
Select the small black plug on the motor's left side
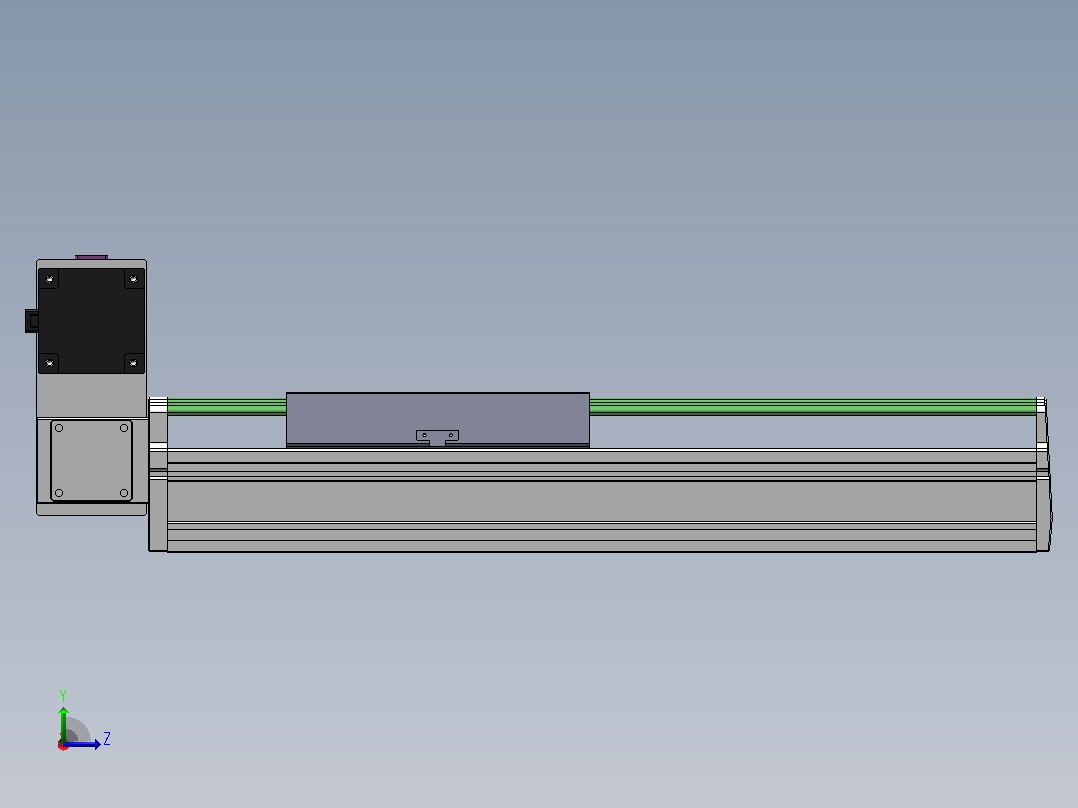32,321
